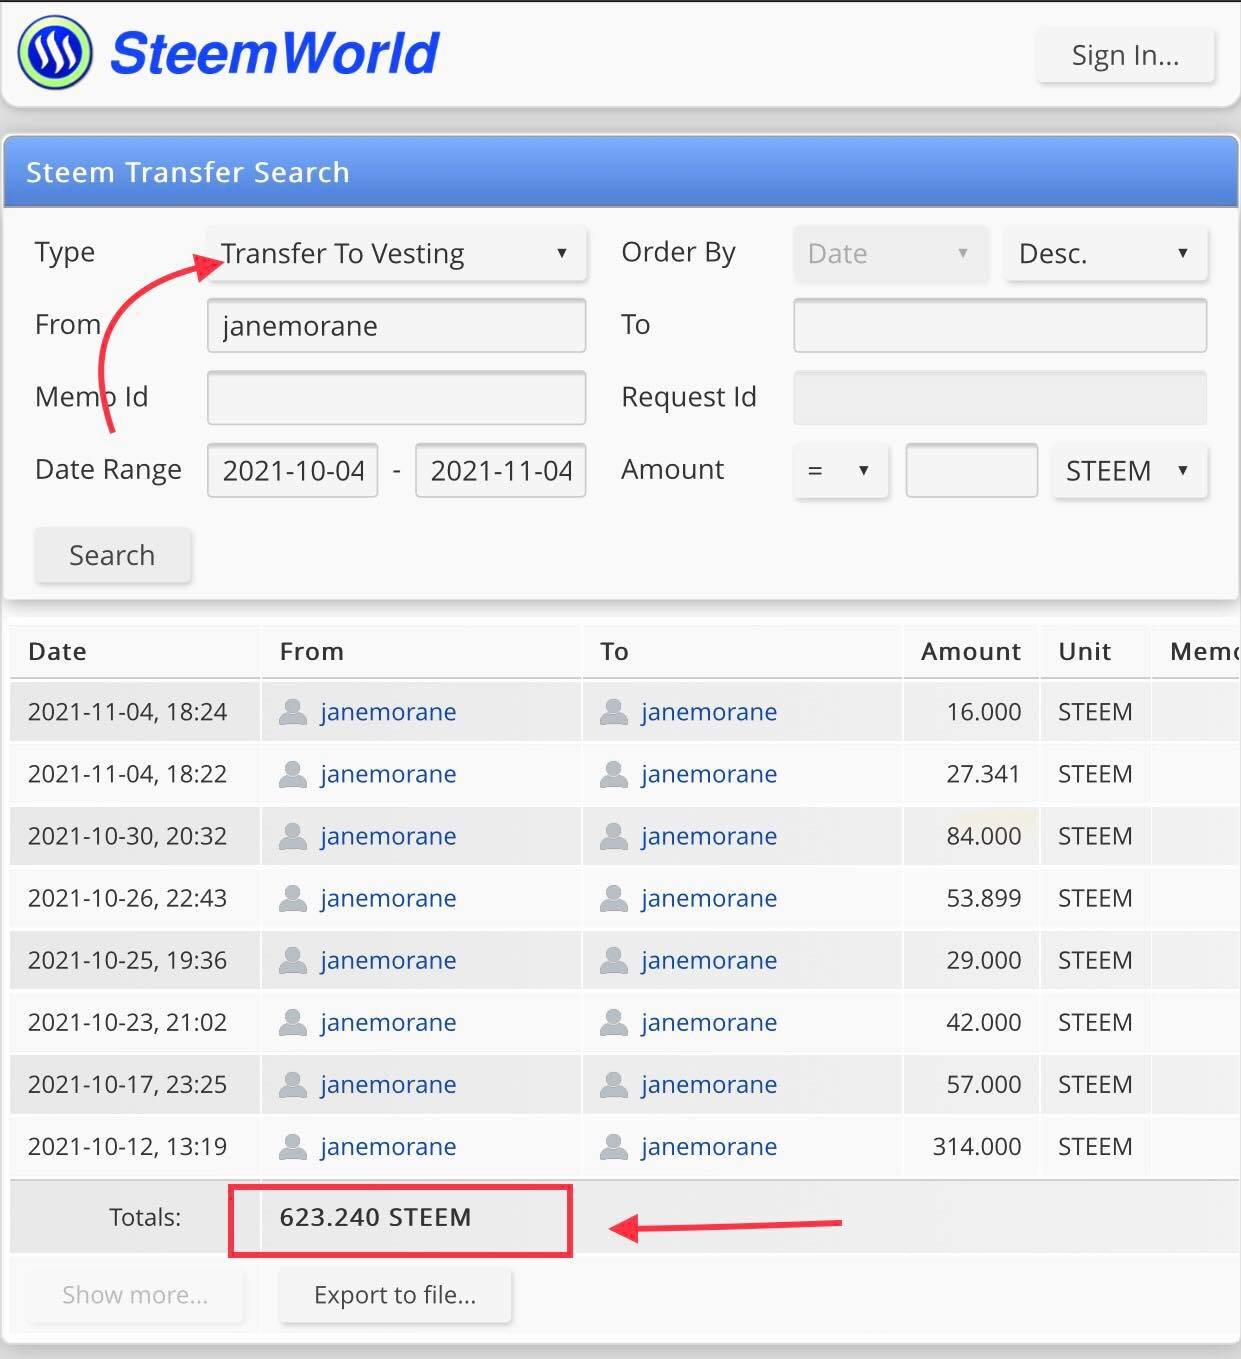Open the disabled Date order-by dropdown
This screenshot has height=1359, width=1241.
coord(890,254)
